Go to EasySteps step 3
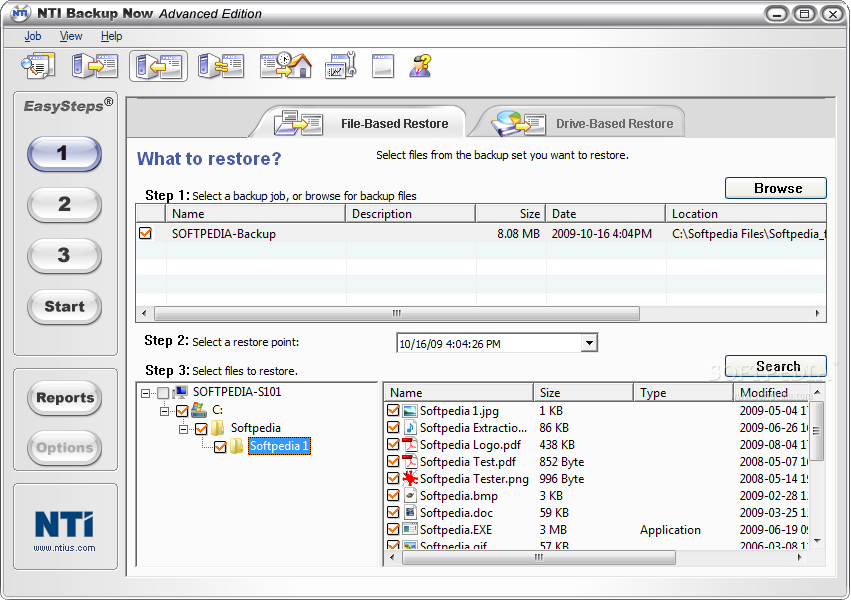 point(64,256)
